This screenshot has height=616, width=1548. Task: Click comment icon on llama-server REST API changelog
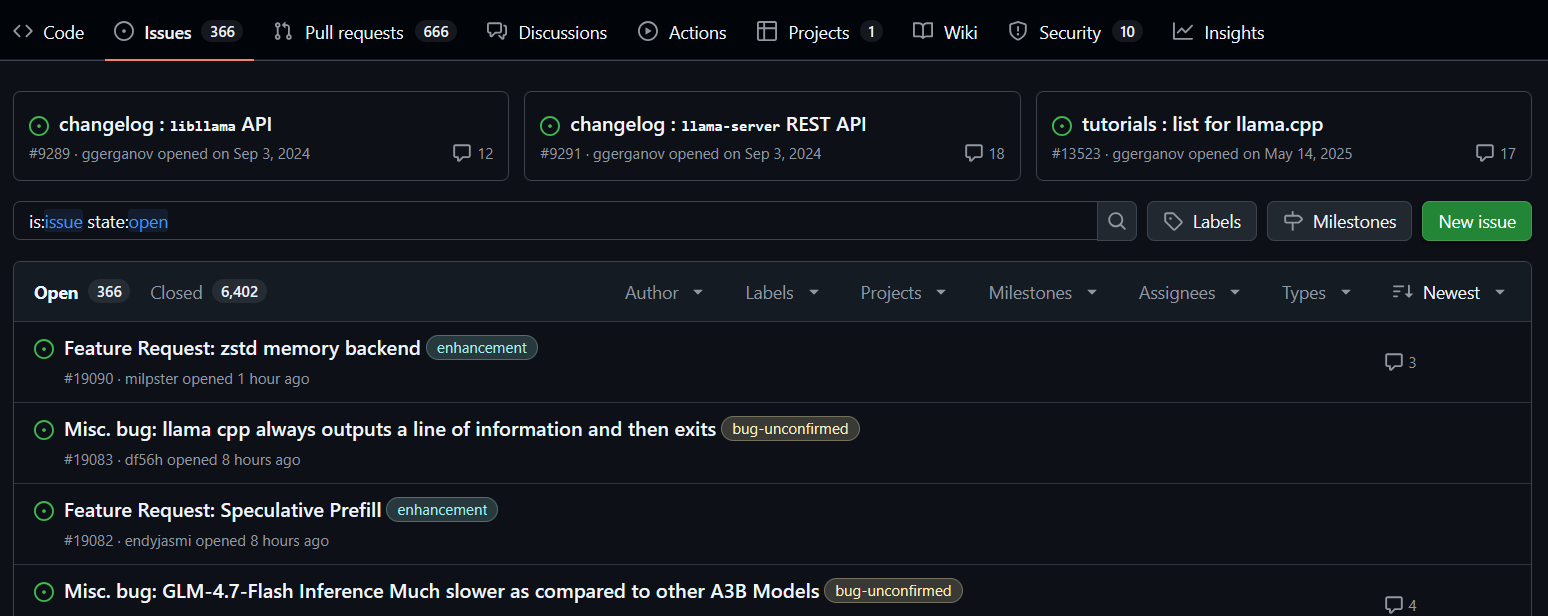tap(973, 153)
